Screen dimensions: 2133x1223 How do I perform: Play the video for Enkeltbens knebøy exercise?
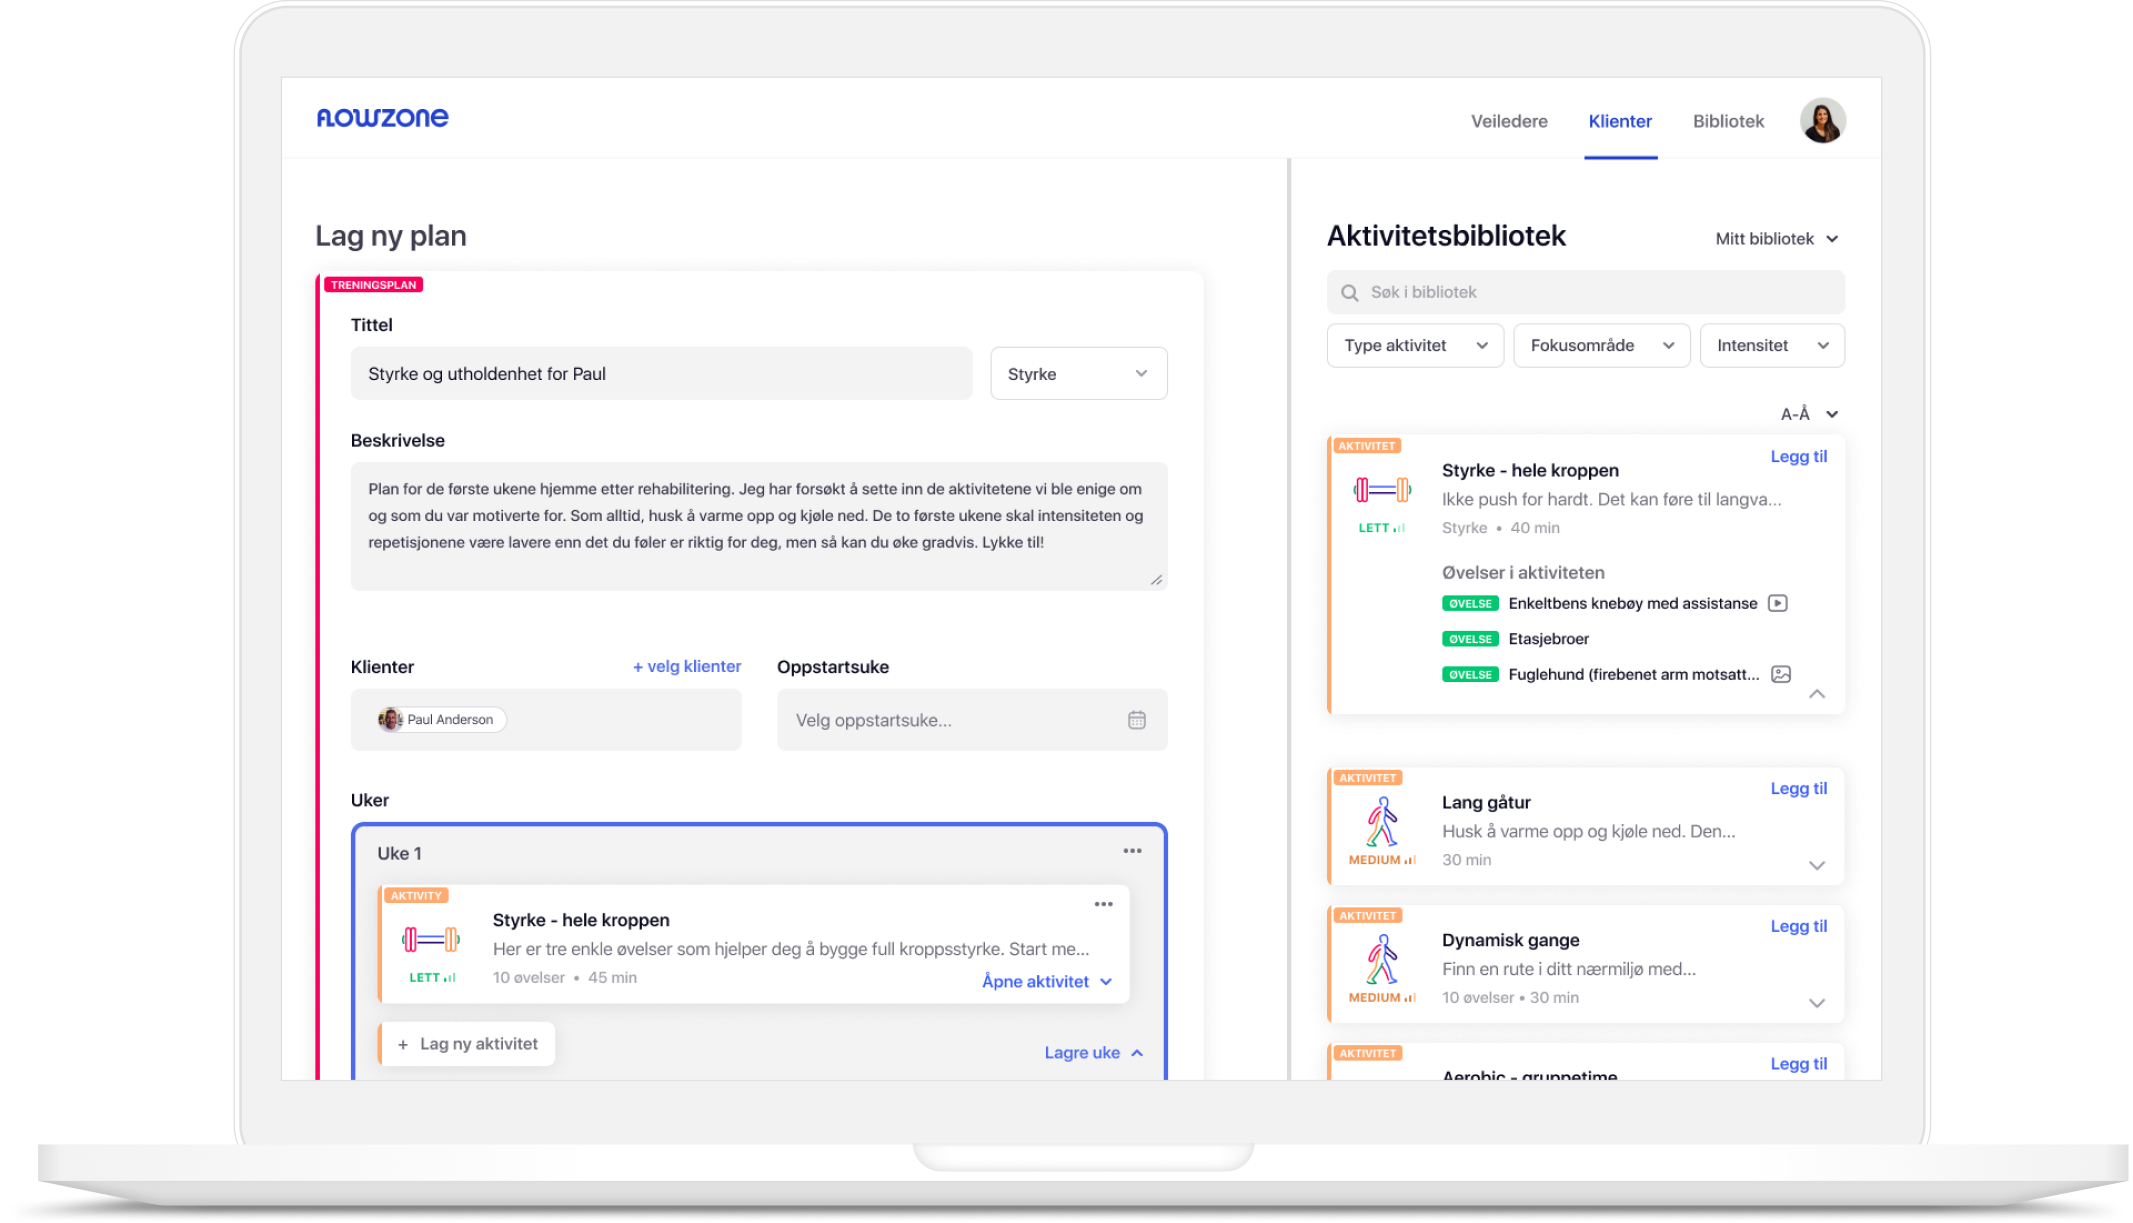pyautogui.click(x=1780, y=603)
